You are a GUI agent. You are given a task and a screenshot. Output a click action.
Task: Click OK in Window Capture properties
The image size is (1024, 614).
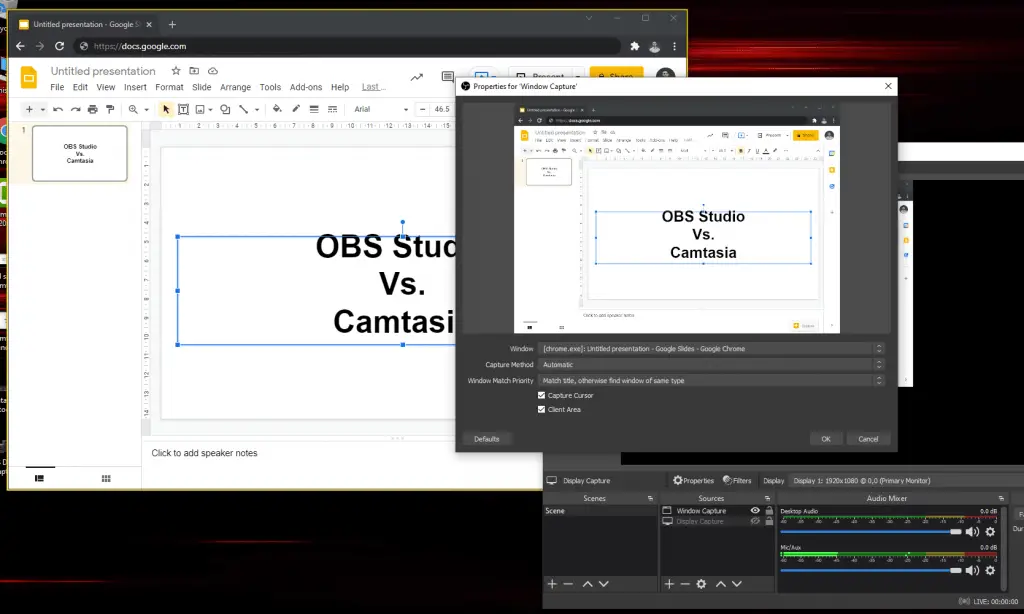(x=825, y=439)
